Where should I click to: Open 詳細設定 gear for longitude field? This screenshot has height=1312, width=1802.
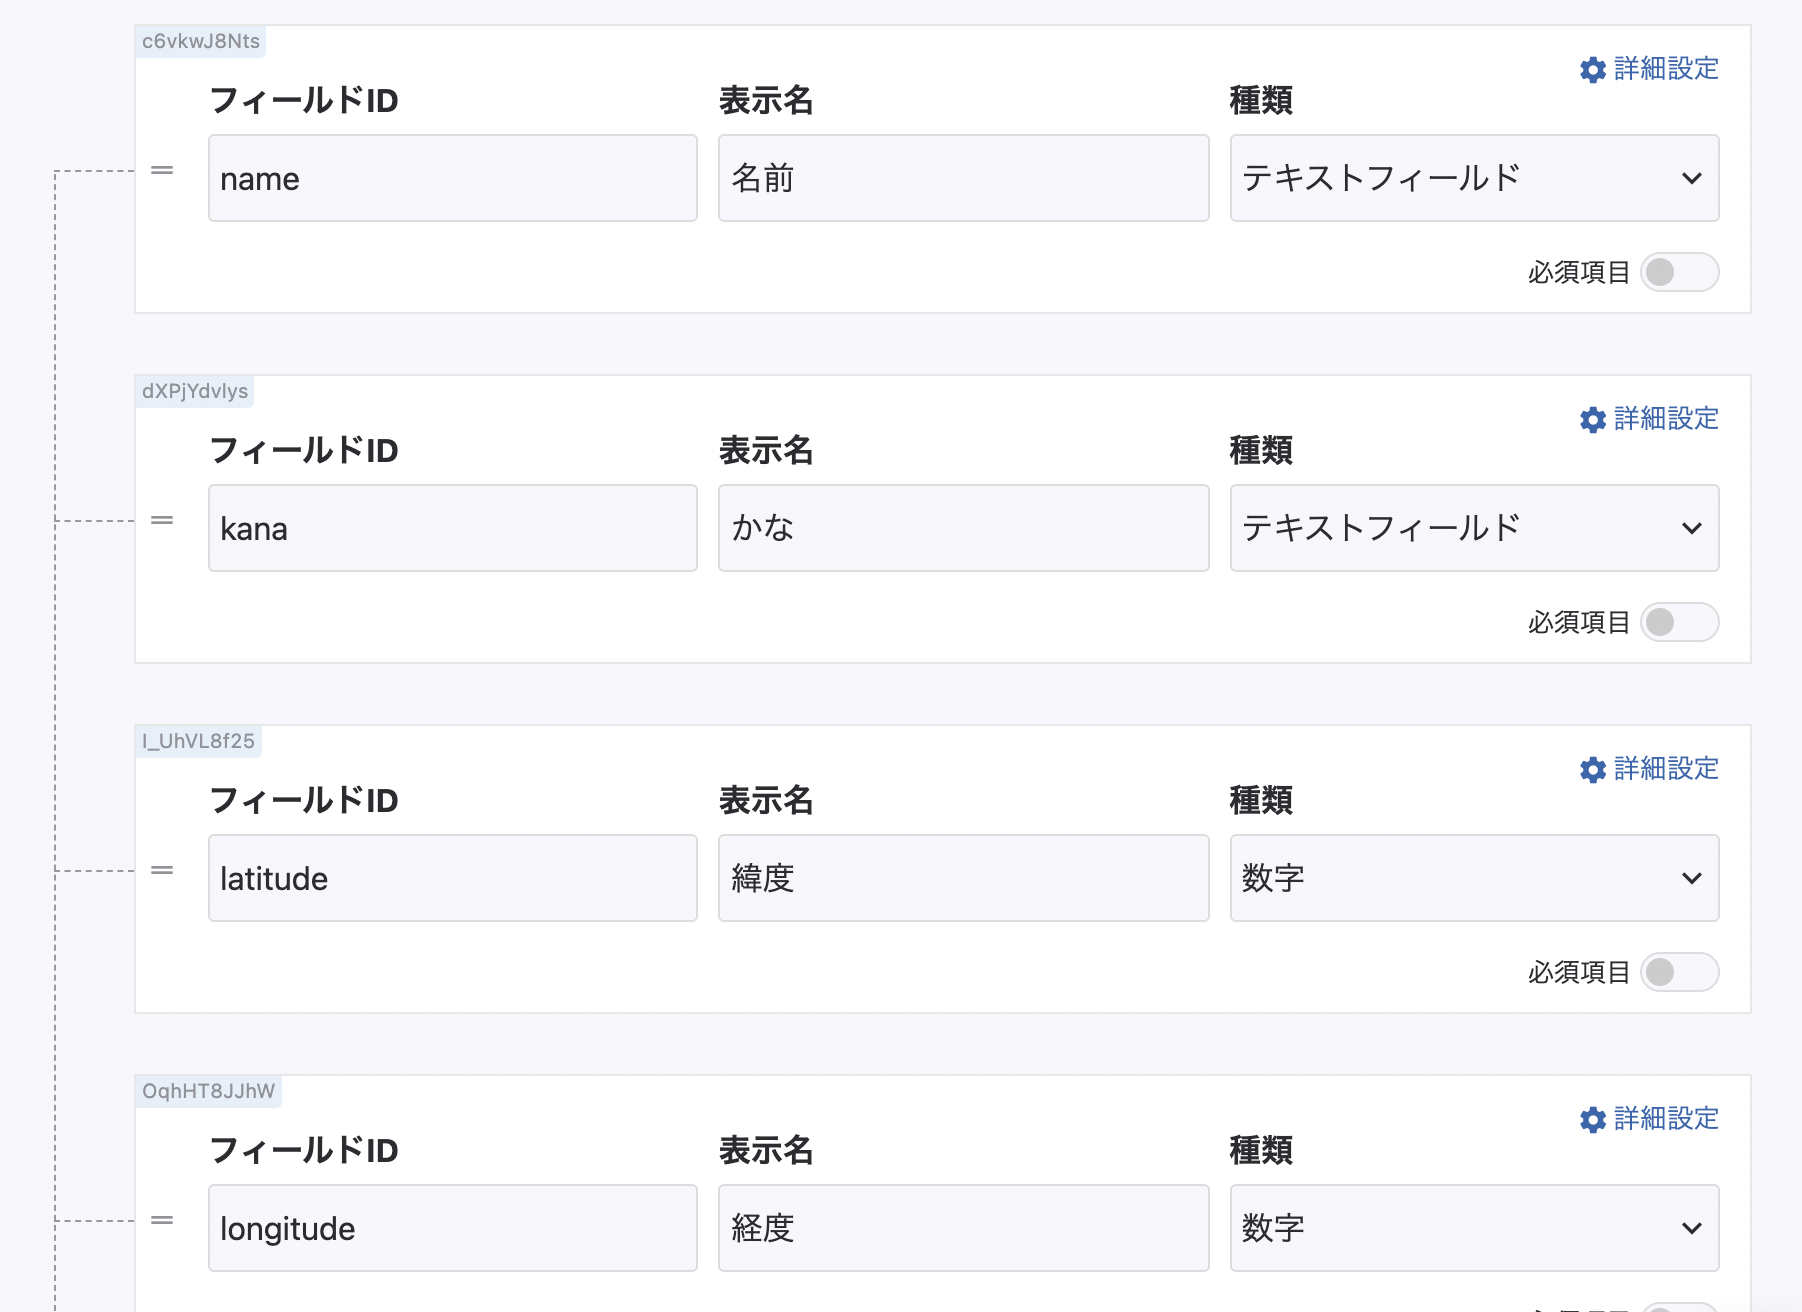(x=1649, y=1119)
